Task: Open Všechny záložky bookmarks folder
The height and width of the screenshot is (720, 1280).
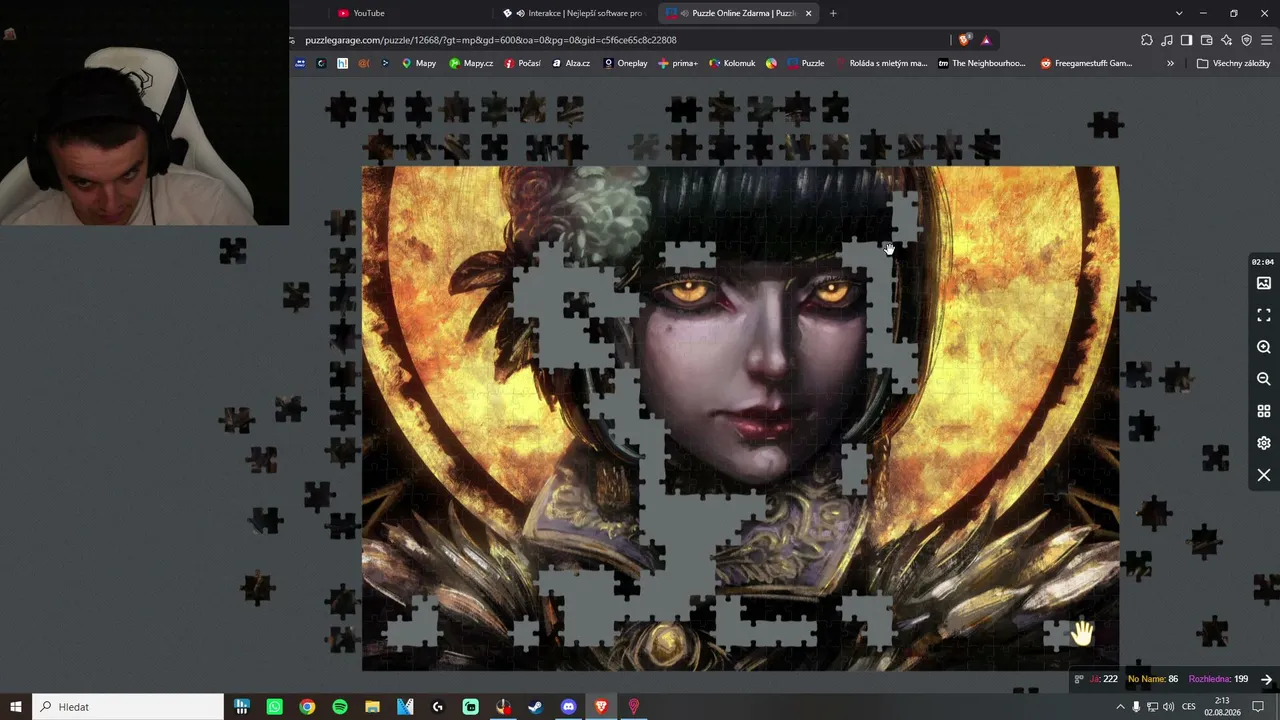Action: (x=1234, y=63)
